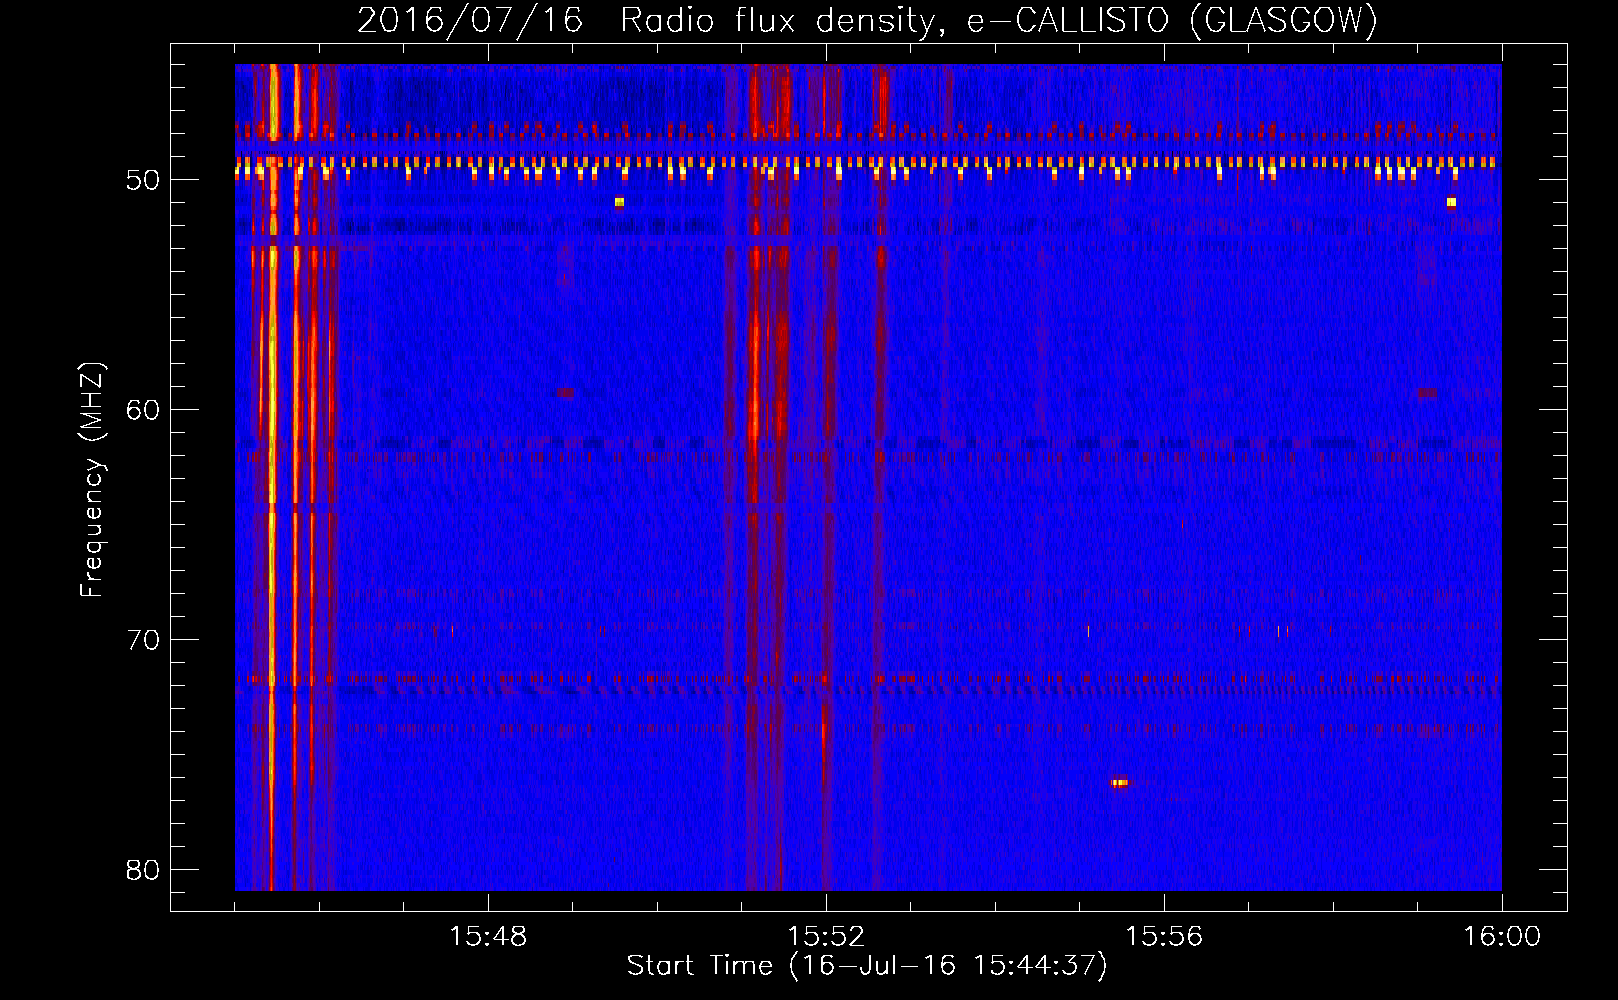Click the '15:52' time tick label
Viewport: 1618px width, 1000px height.
click(x=826, y=937)
